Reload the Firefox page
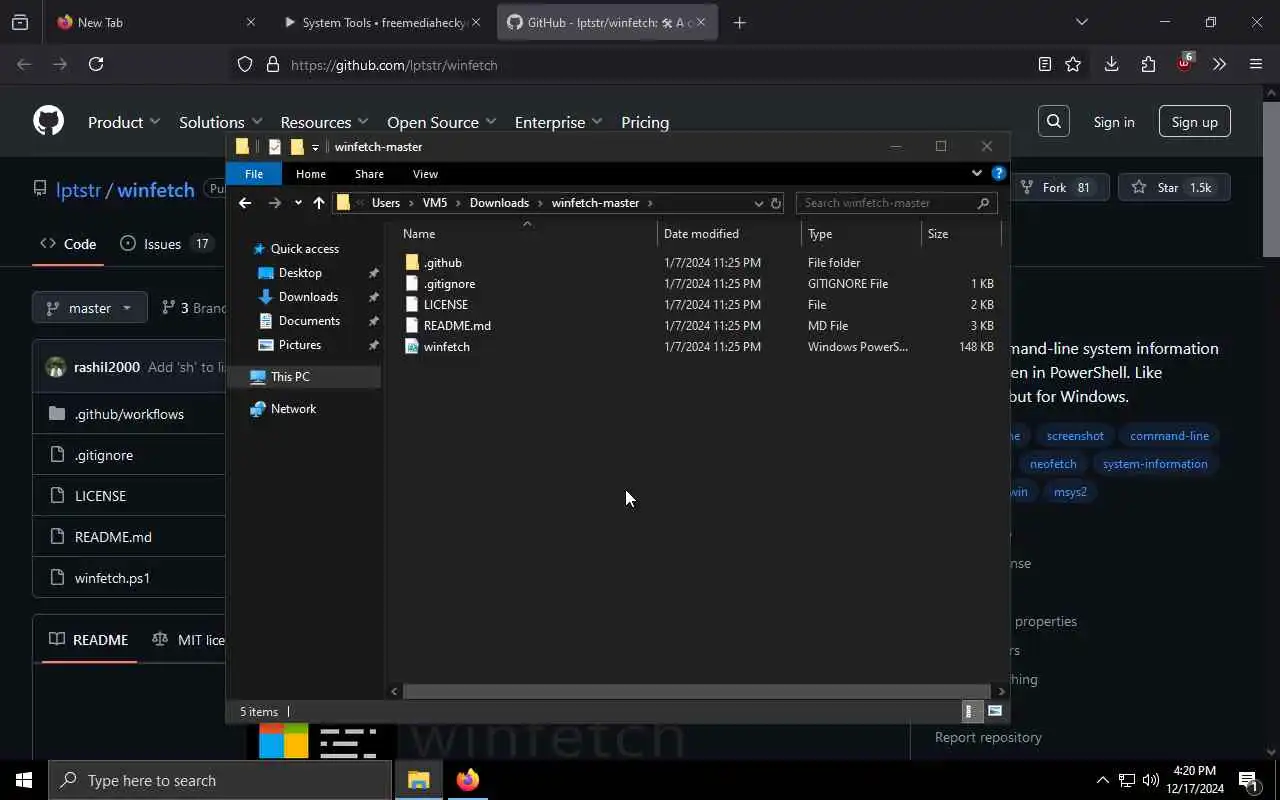This screenshot has width=1280, height=800. coord(96,64)
